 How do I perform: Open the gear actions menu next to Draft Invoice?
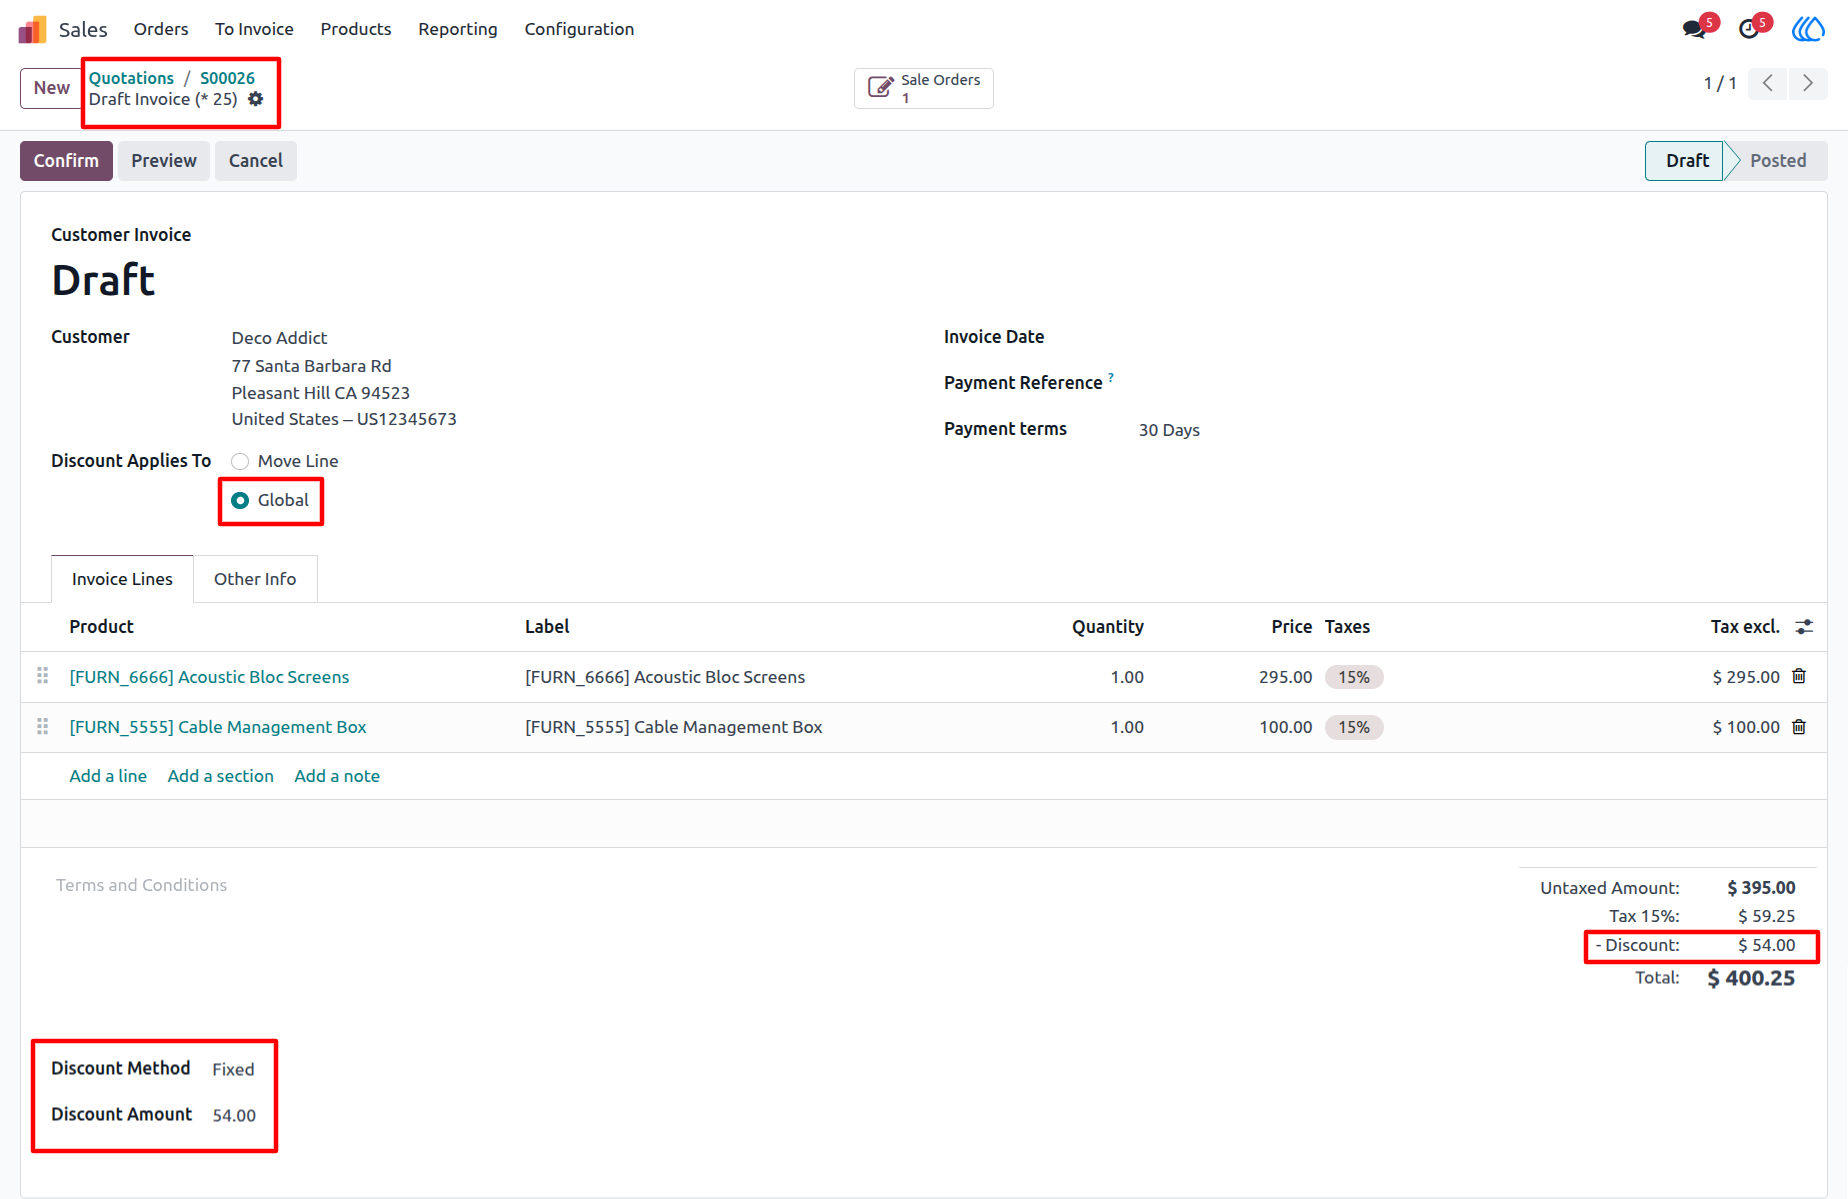[256, 99]
